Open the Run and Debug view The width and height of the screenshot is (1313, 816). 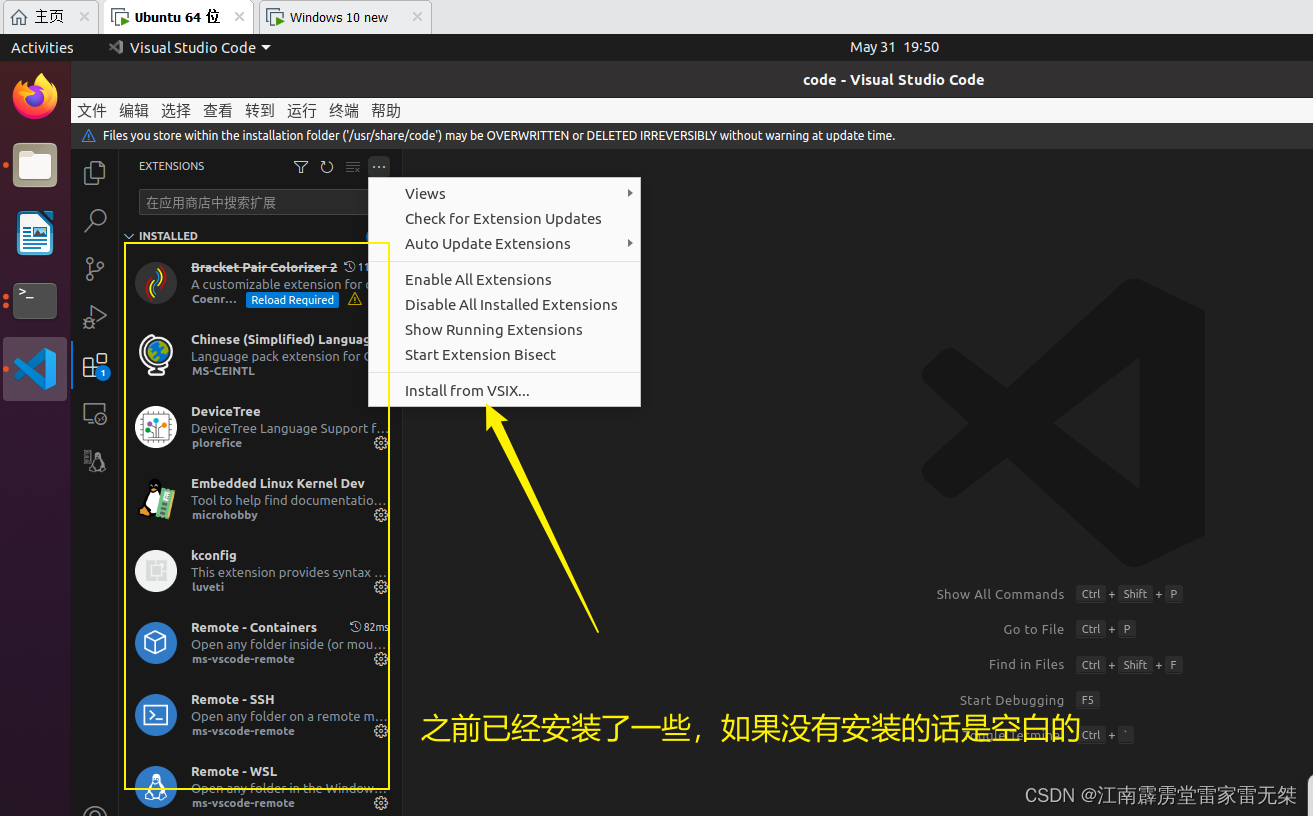pos(95,317)
